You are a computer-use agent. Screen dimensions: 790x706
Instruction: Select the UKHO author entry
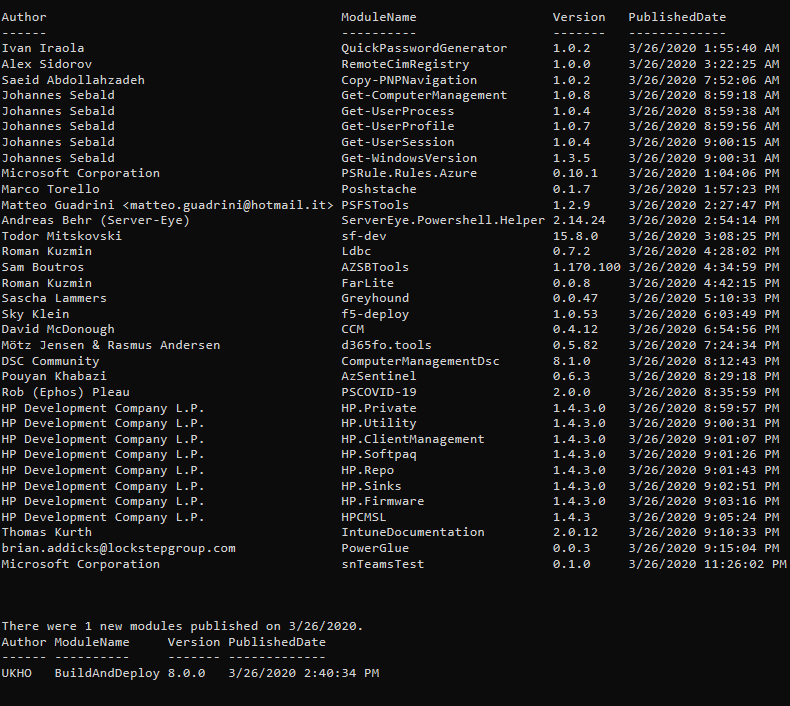(x=17, y=674)
